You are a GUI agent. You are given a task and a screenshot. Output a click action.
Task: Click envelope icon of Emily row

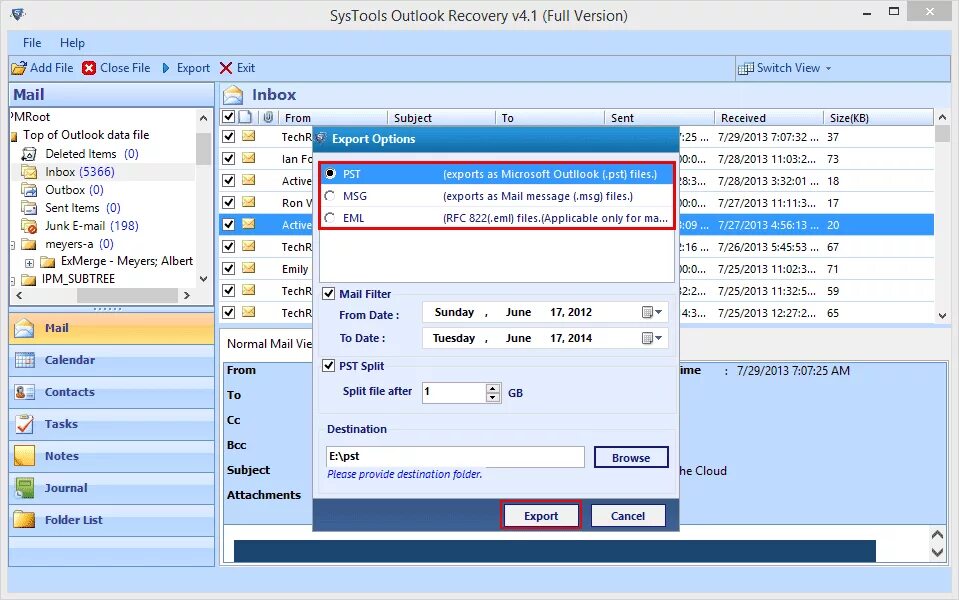click(x=248, y=269)
